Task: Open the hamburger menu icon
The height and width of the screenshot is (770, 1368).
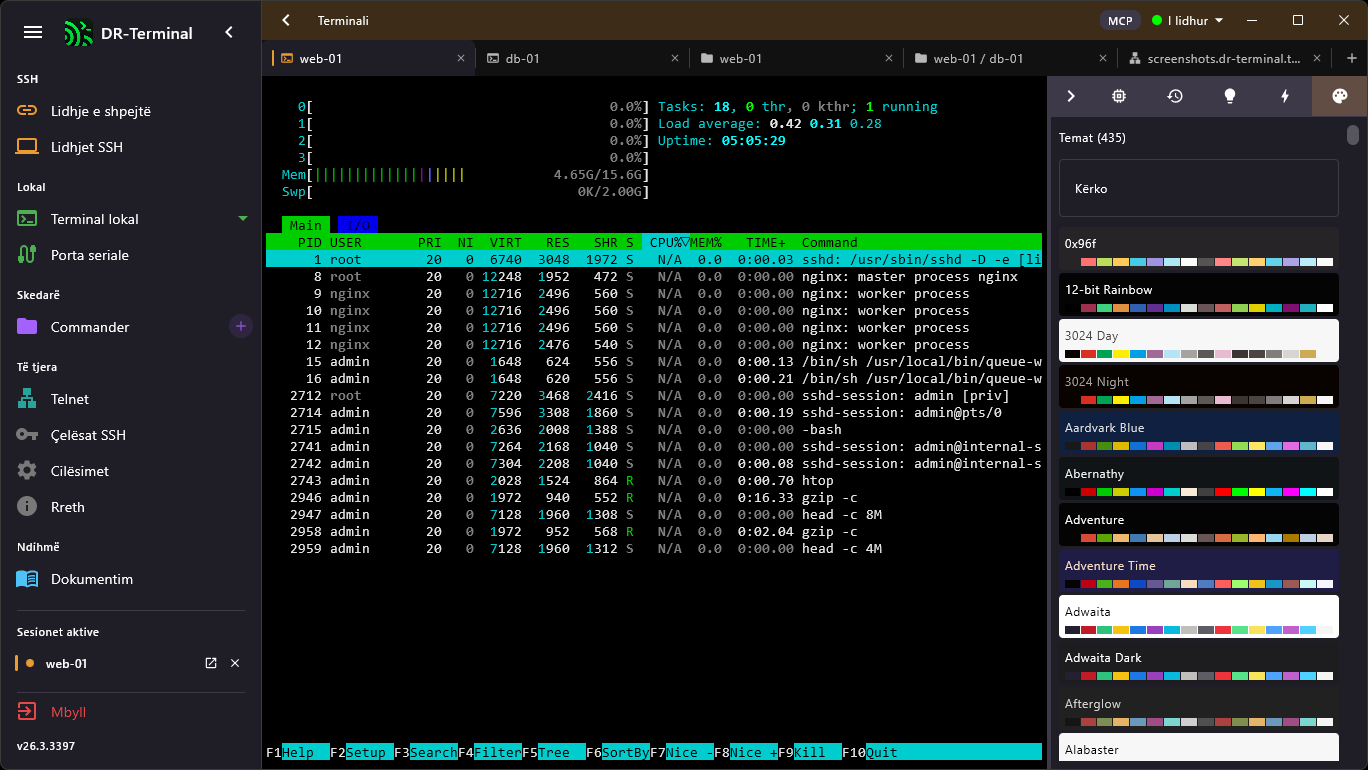Action: (32, 32)
